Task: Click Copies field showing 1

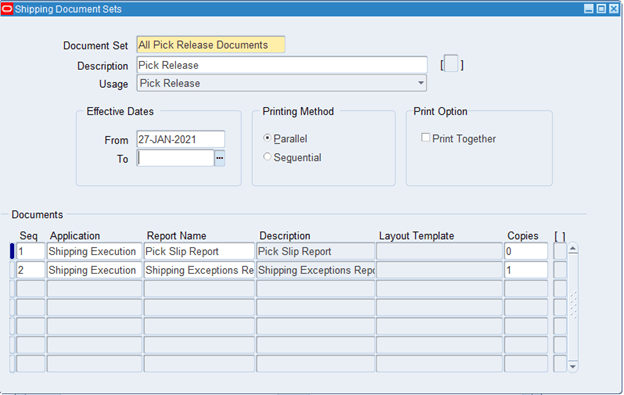Action: pyautogui.click(x=526, y=270)
